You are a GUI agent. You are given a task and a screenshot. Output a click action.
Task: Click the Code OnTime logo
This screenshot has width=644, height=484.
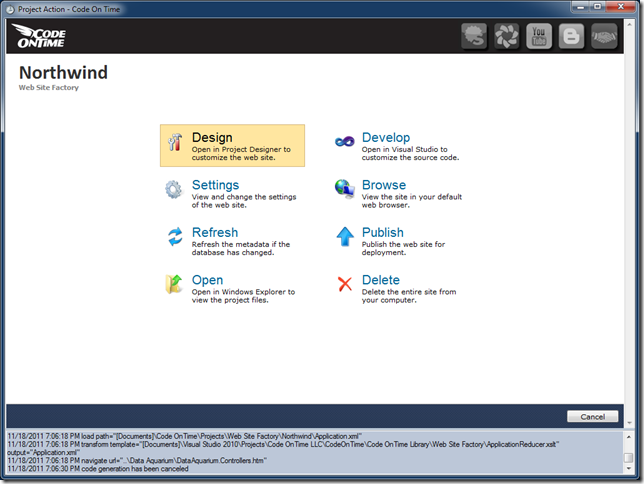coord(41,37)
